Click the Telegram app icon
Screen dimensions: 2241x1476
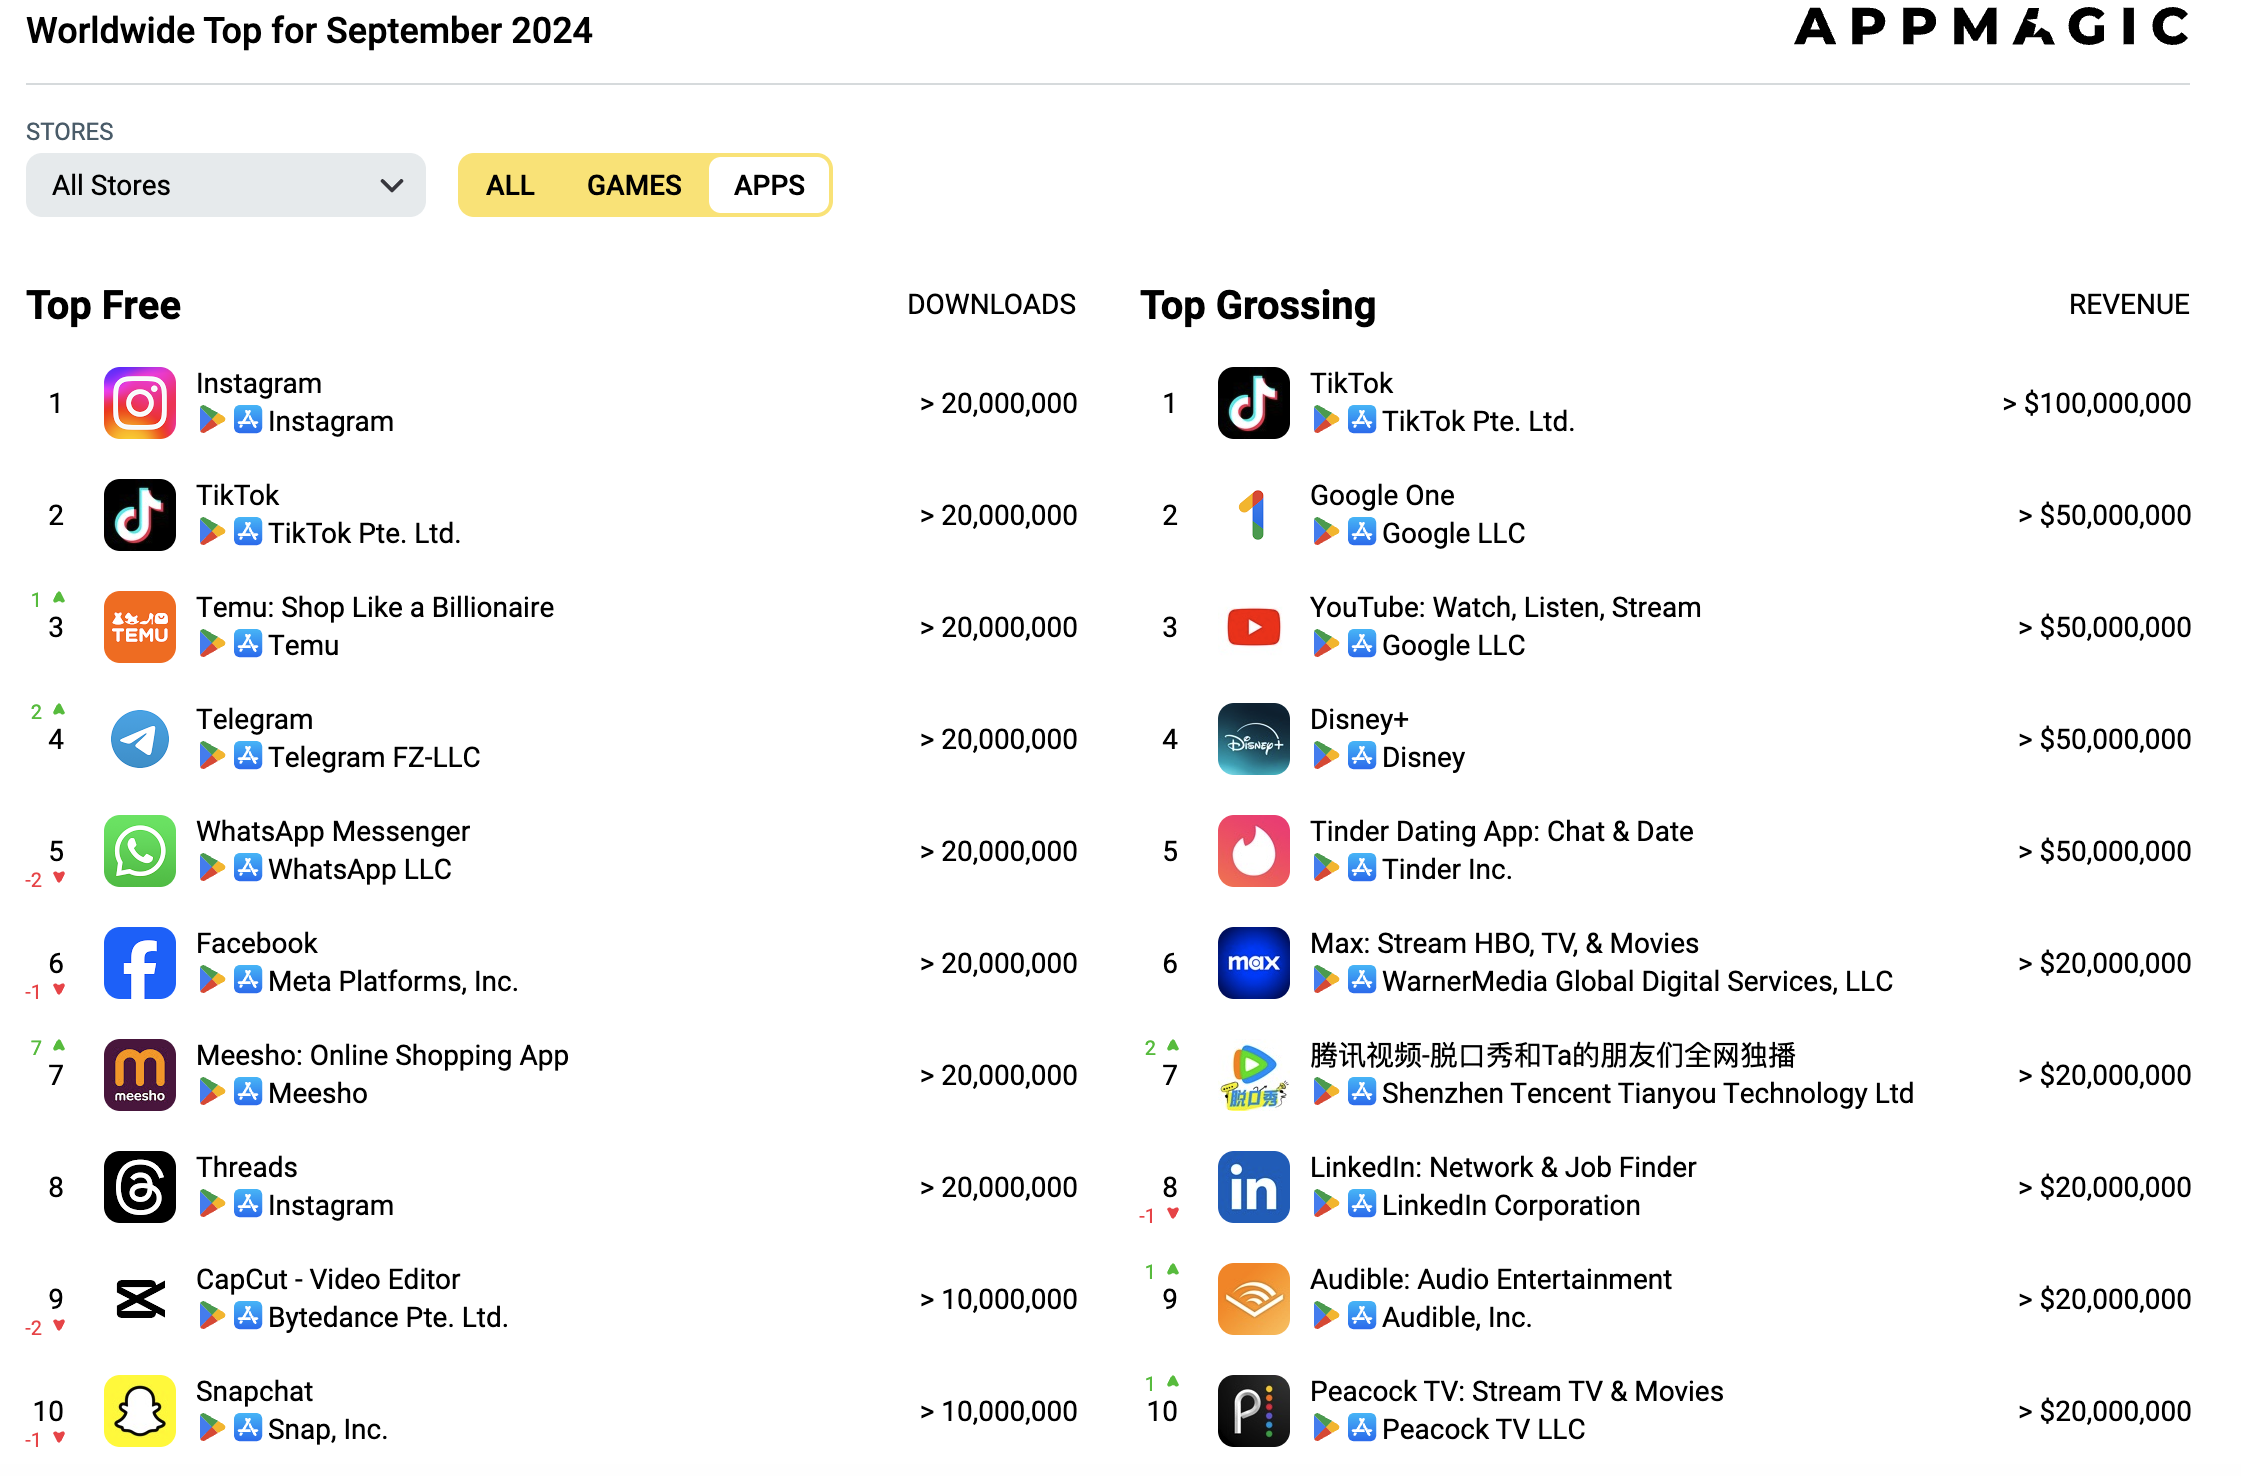pyautogui.click(x=139, y=739)
